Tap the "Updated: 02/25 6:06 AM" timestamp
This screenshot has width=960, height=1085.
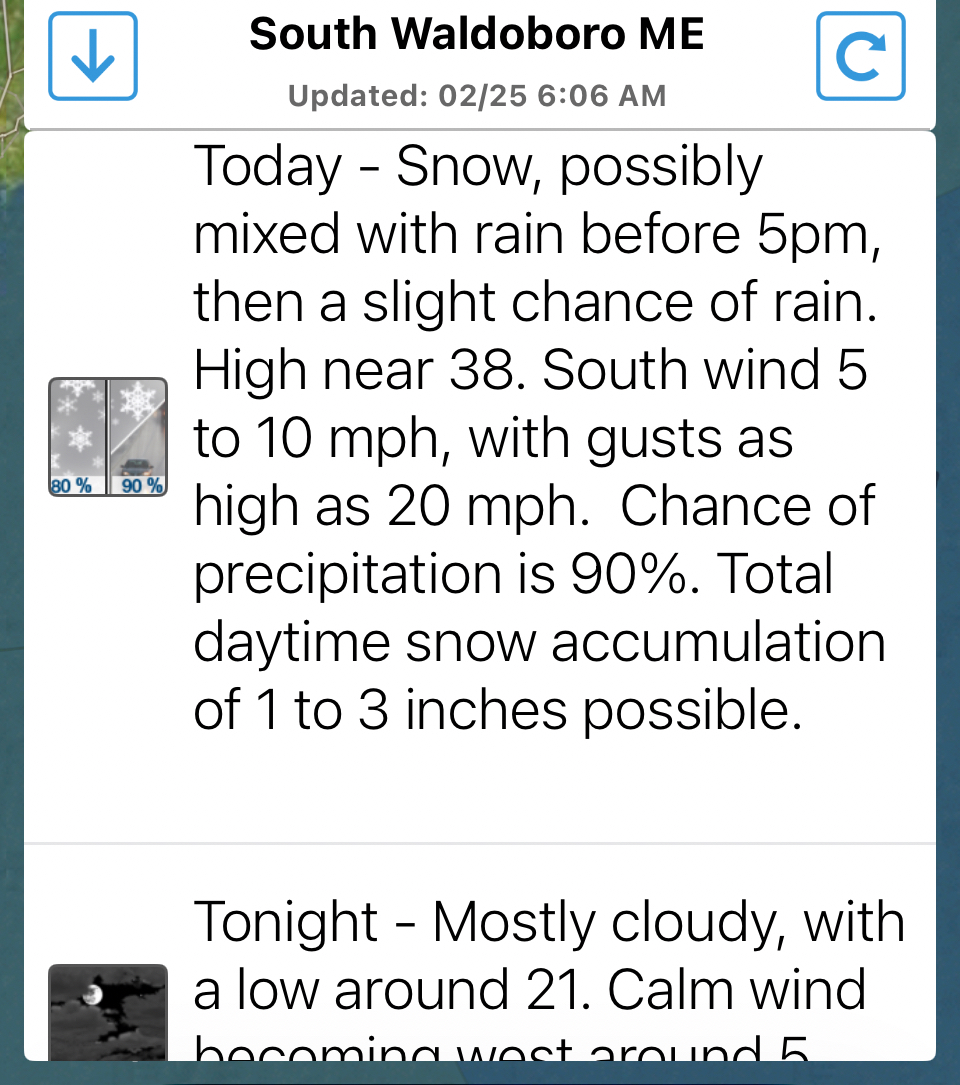[x=477, y=96]
